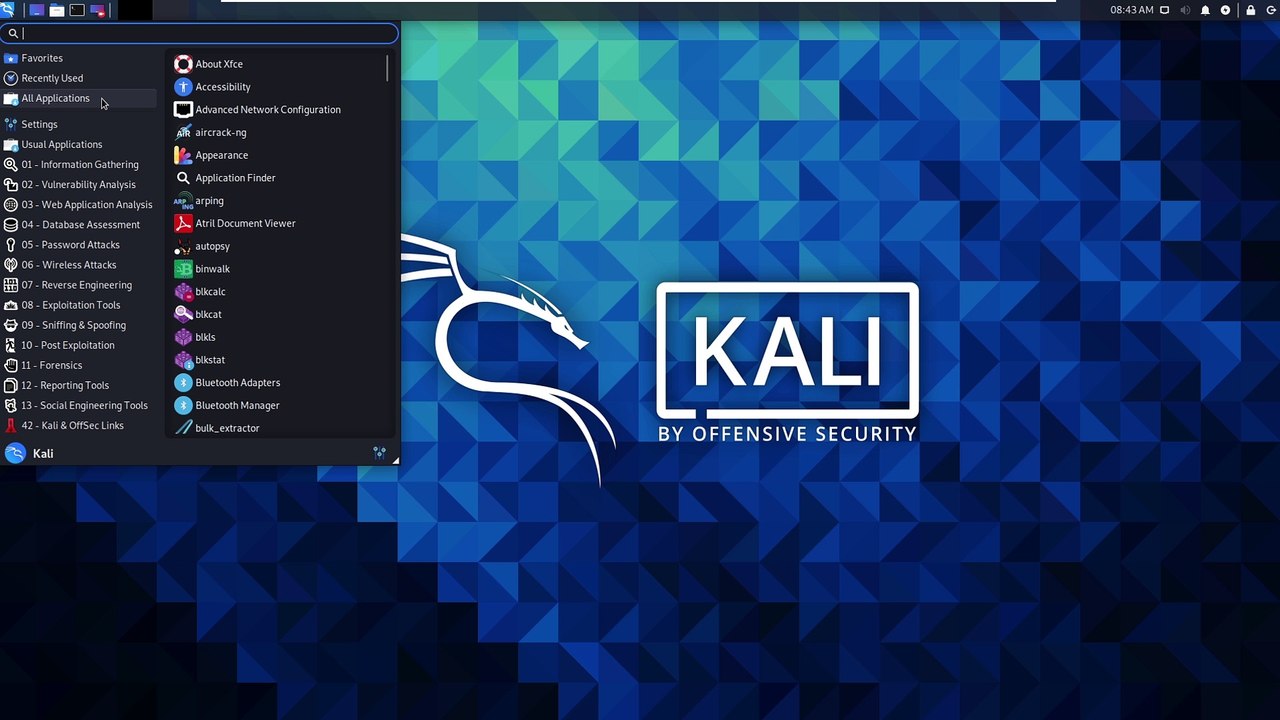Open Atril Document Viewer
This screenshot has height=720, width=1280.
coord(276,223)
